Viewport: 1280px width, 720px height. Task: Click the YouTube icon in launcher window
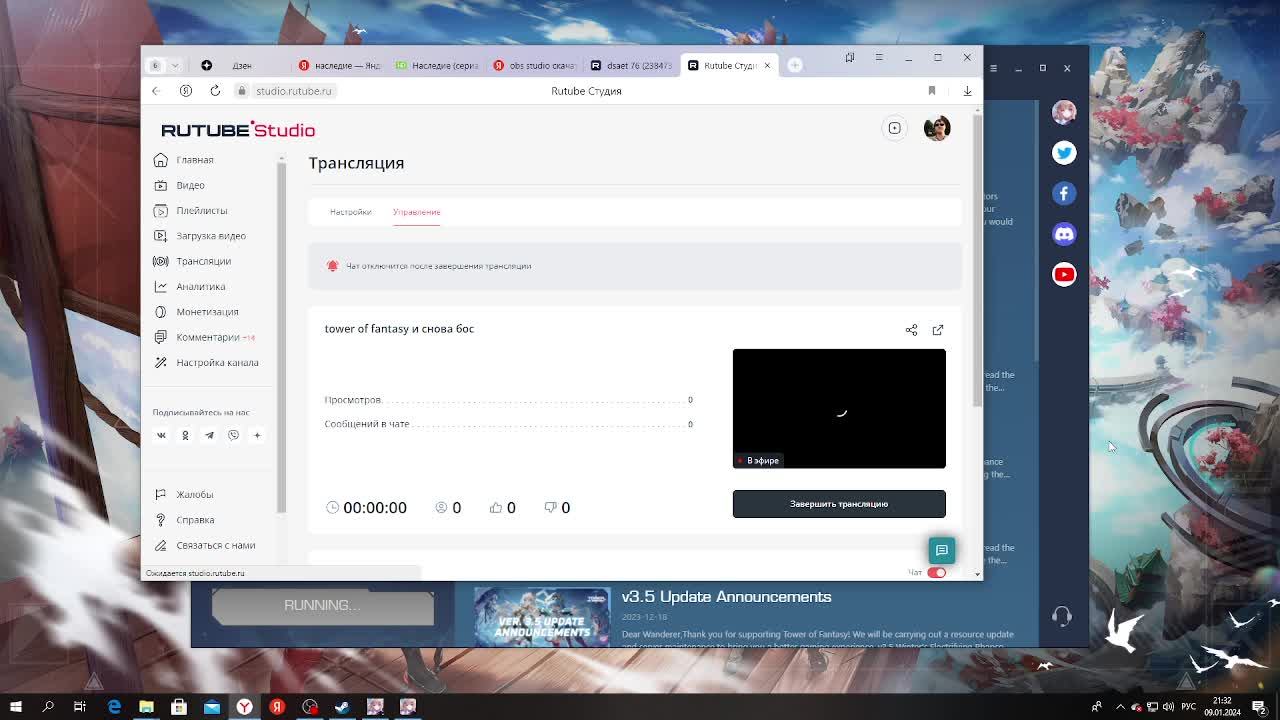pyautogui.click(x=1064, y=274)
